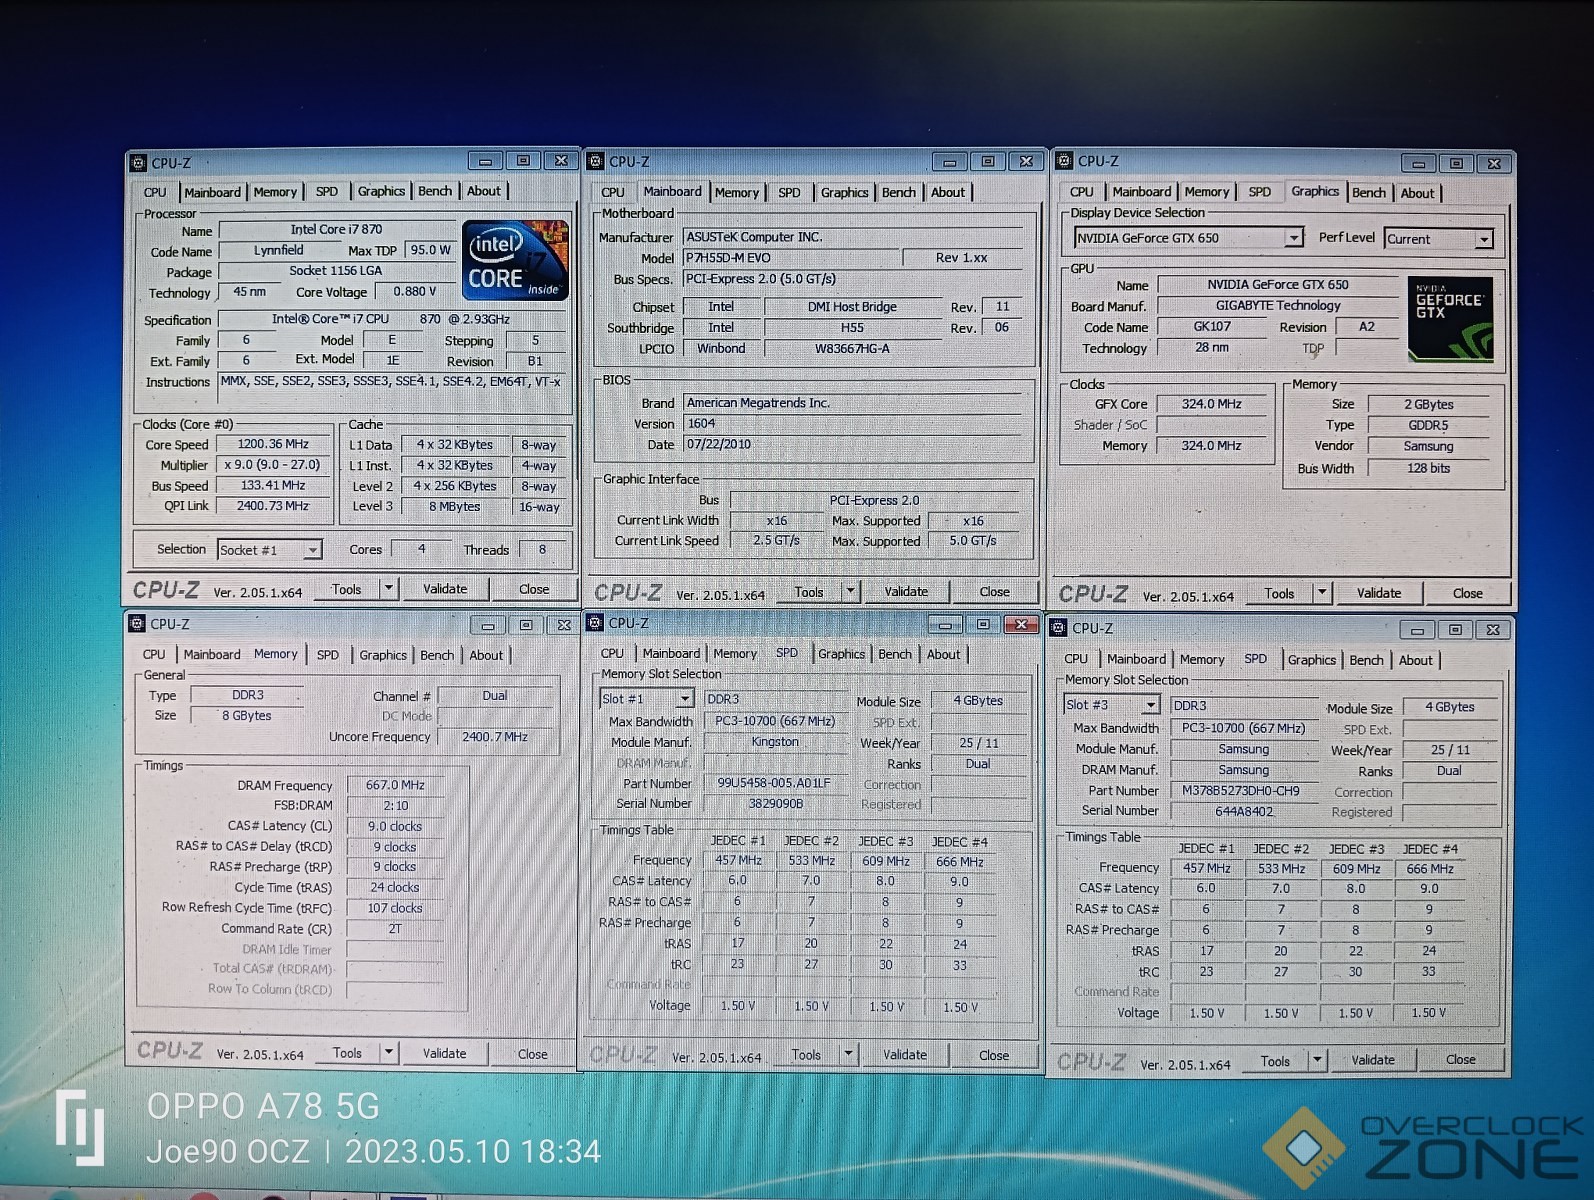Click the QPI Link value 2400.73 MHz

[x=273, y=506]
